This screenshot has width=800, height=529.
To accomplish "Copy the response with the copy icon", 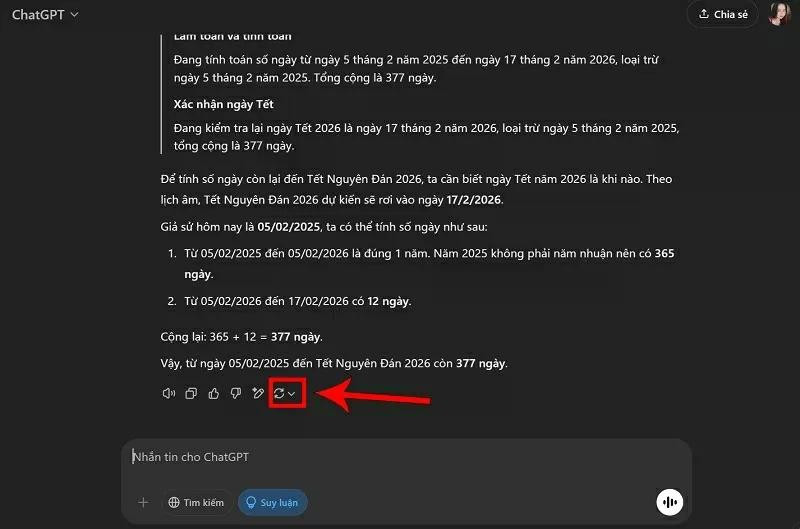I will pos(191,394).
